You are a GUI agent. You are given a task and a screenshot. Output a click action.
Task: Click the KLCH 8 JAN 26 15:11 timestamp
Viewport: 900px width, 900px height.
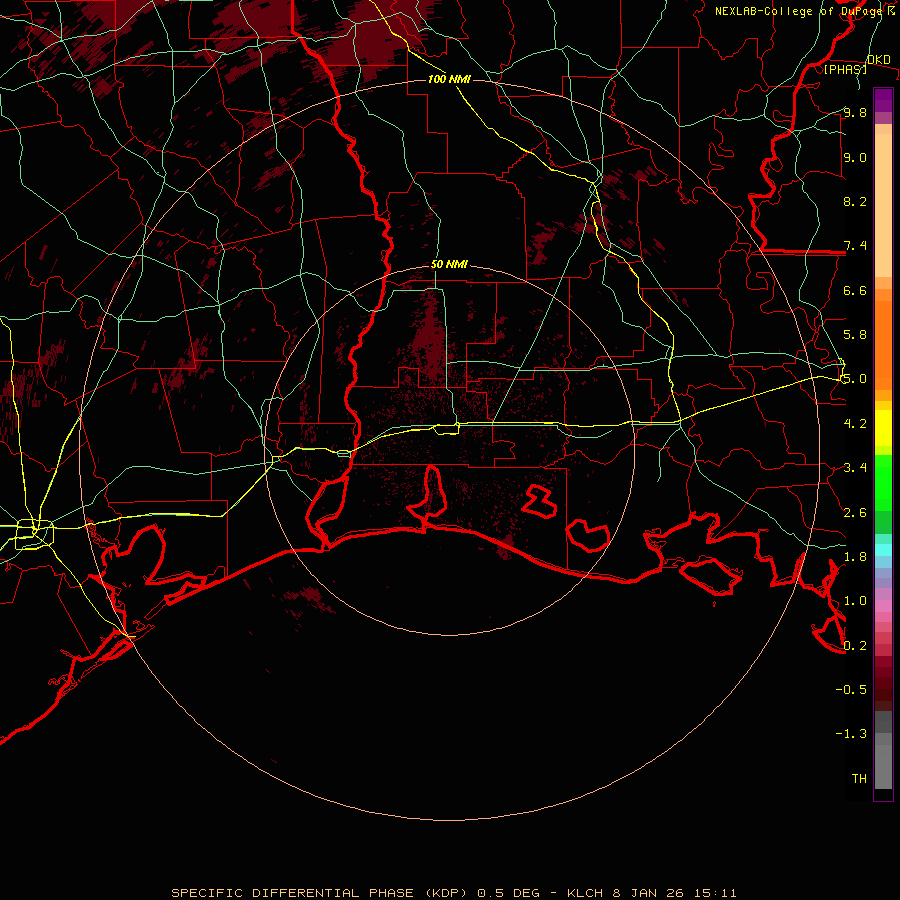(x=651, y=893)
